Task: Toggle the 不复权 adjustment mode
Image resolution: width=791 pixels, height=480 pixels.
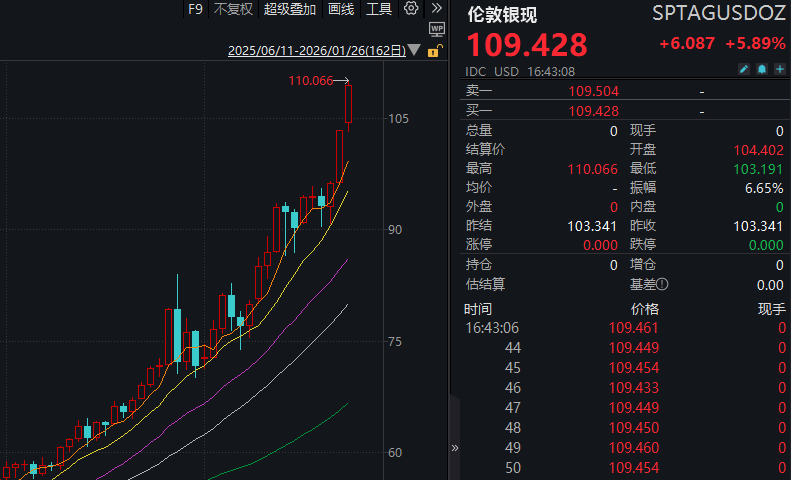Action: 234,9
